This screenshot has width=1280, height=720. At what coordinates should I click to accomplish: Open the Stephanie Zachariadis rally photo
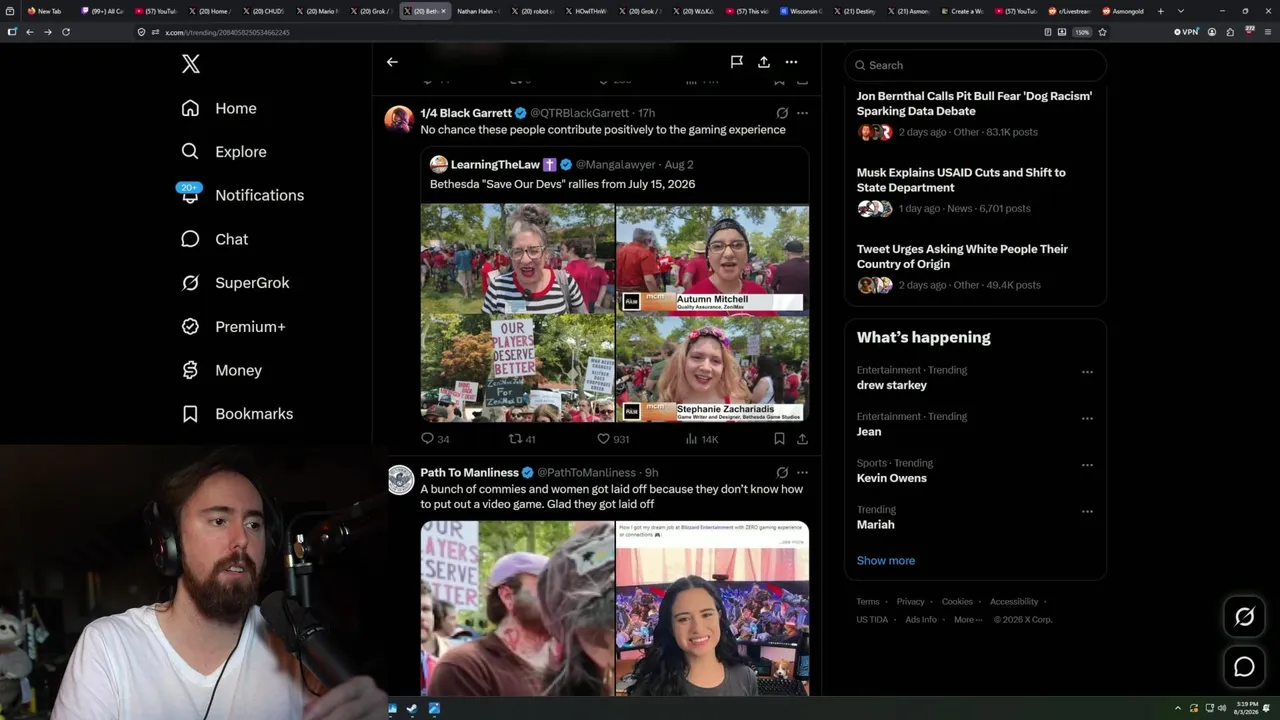coord(712,368)
